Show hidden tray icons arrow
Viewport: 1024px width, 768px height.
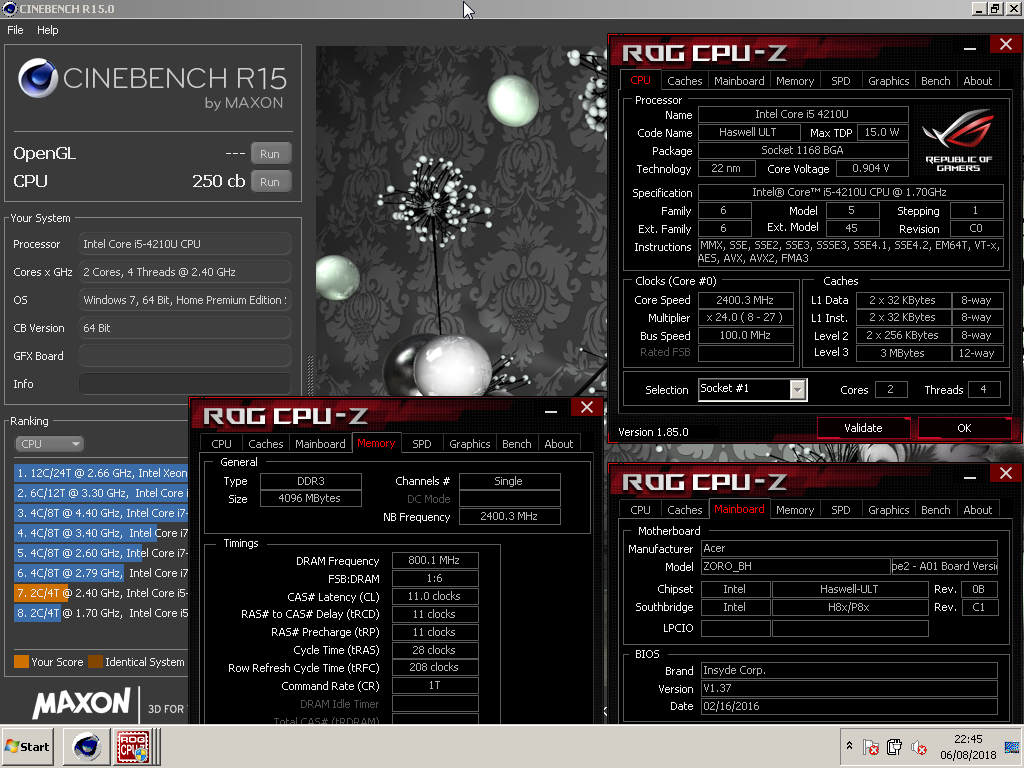click(x=849, y=745)
